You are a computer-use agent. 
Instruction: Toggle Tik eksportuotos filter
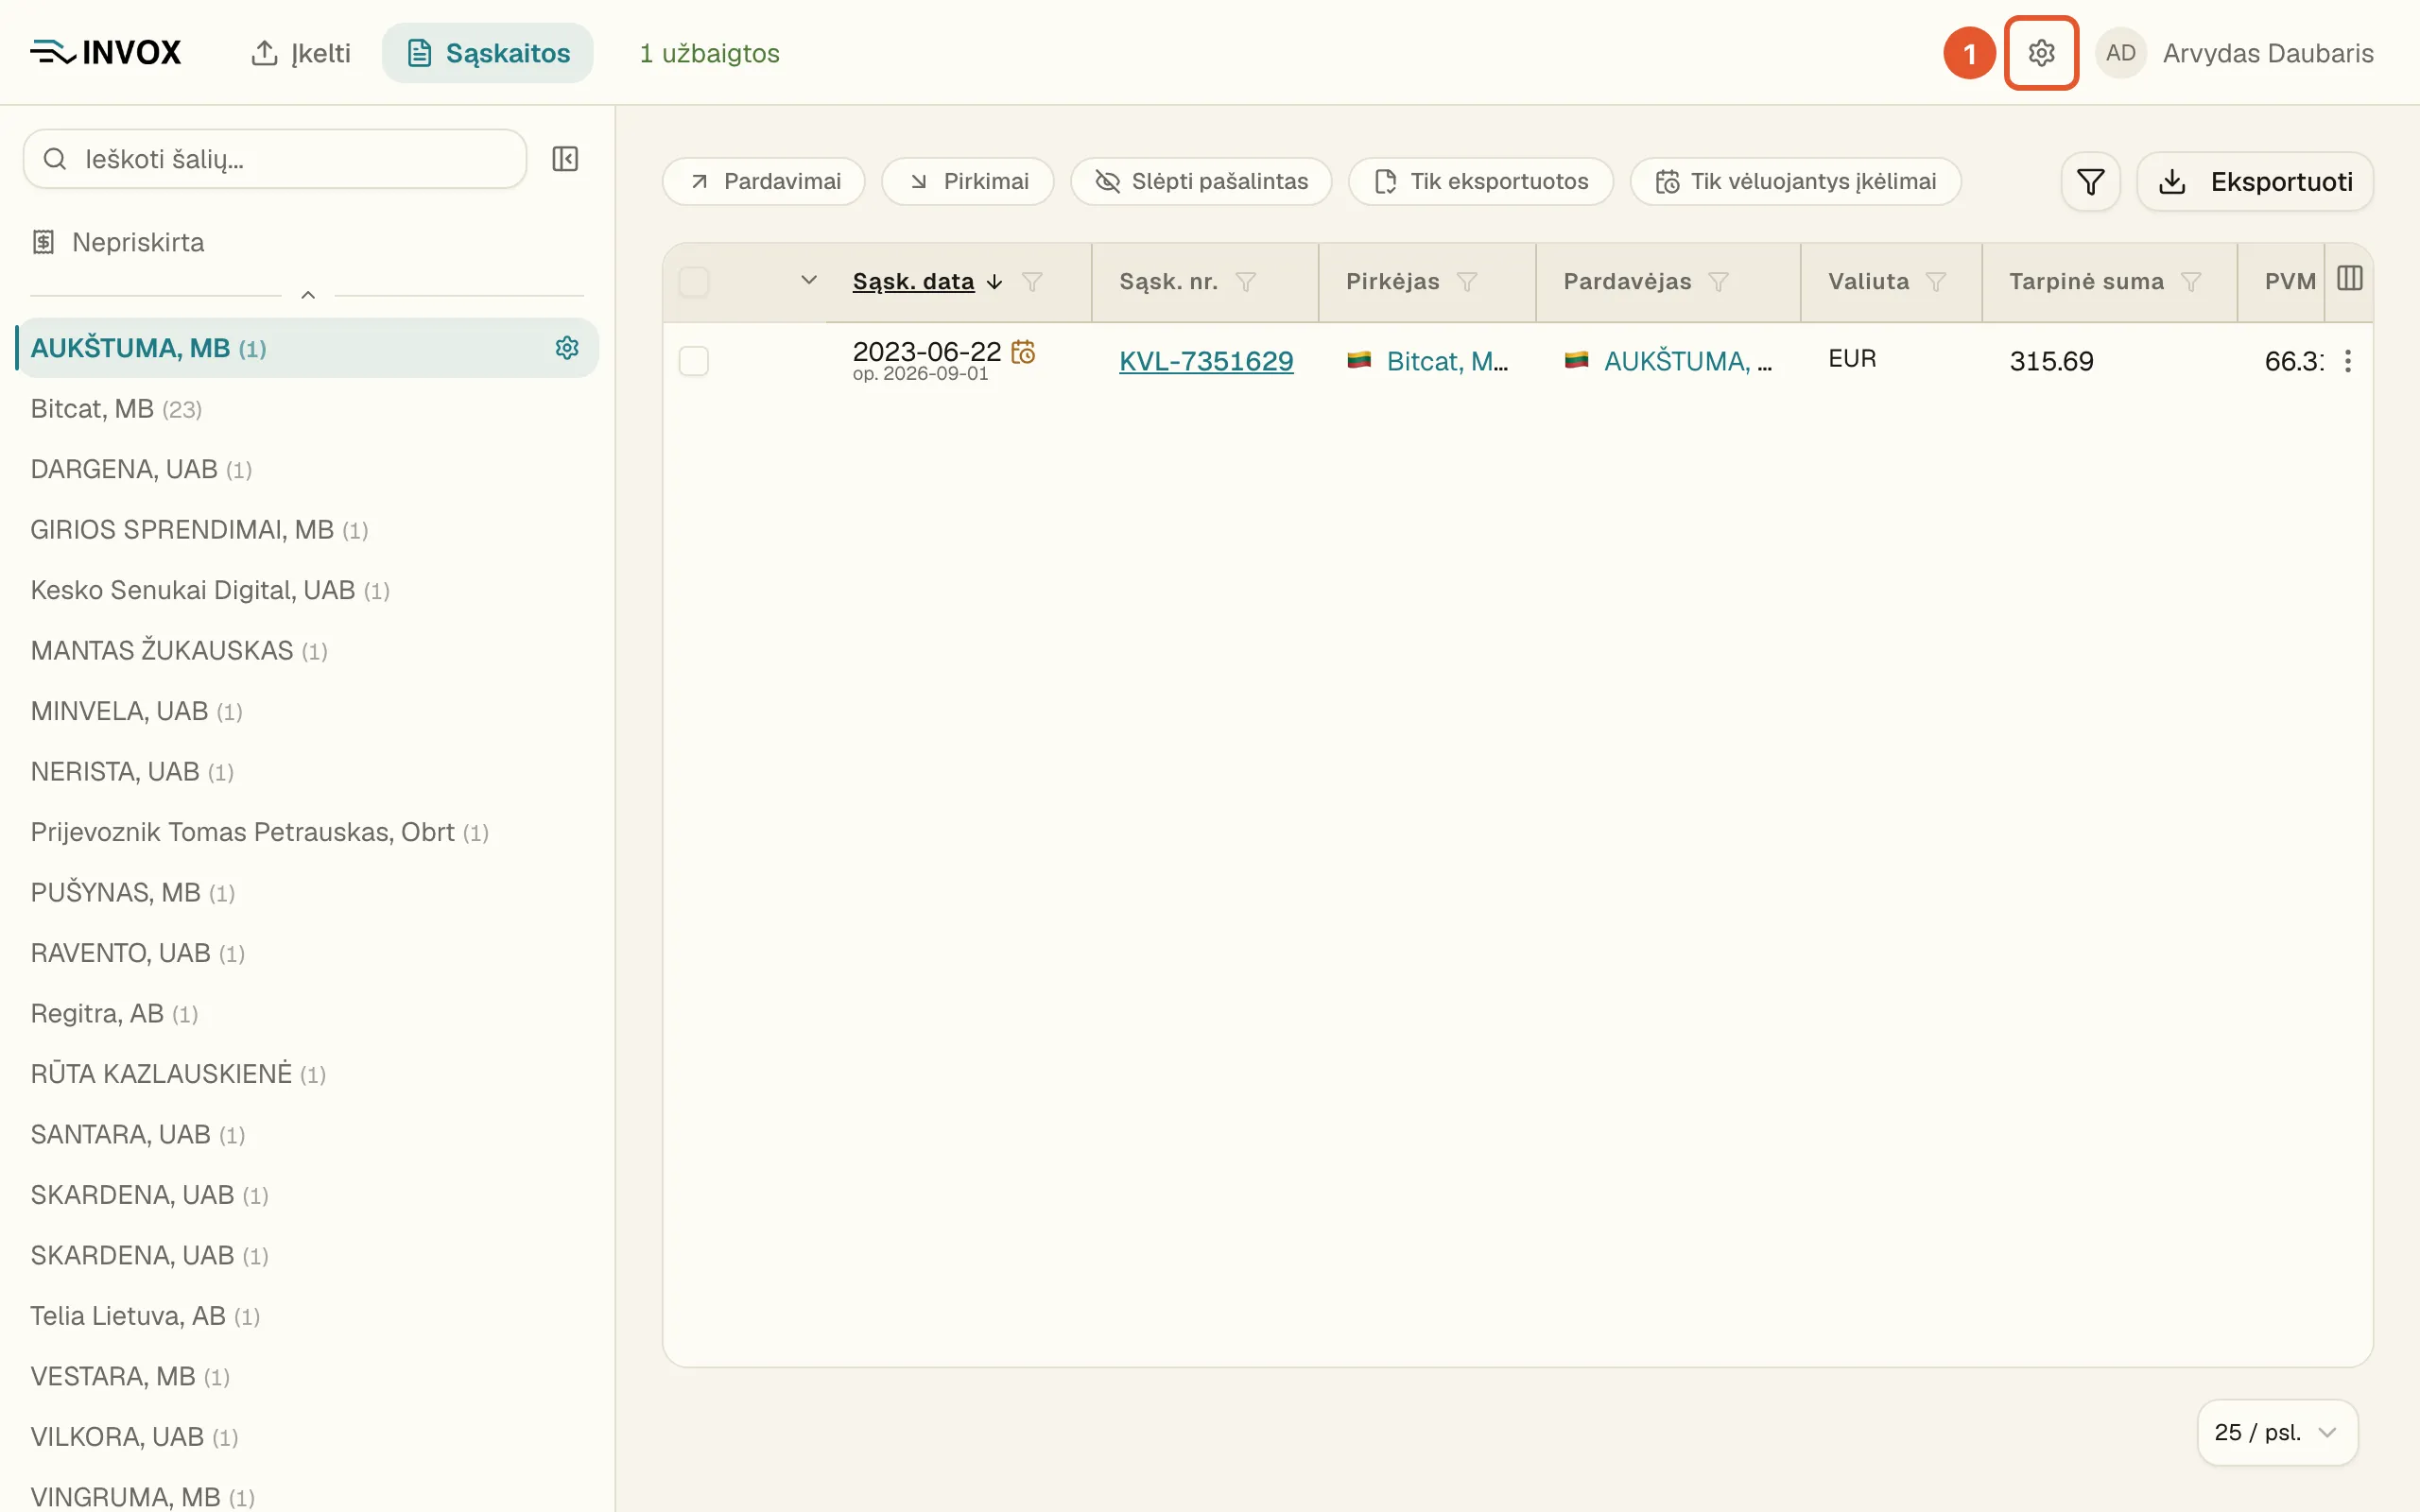[1480, 182]
